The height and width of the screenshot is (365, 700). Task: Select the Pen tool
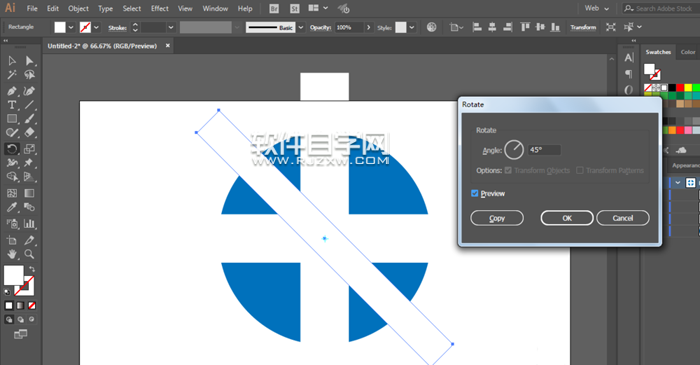coord(12,91)
